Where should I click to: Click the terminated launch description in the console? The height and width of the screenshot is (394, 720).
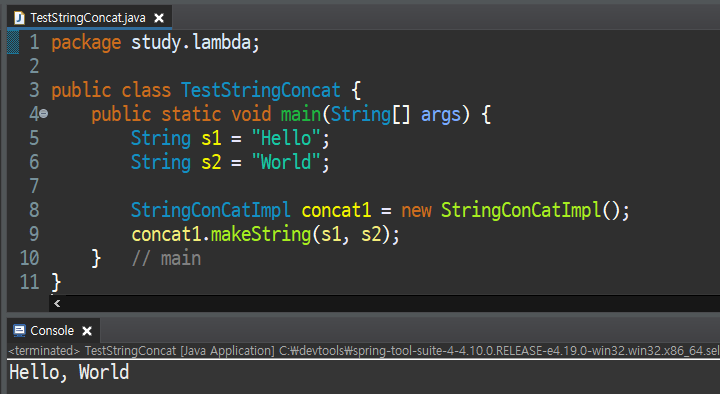pyautogui.click(x=364, y=351)
